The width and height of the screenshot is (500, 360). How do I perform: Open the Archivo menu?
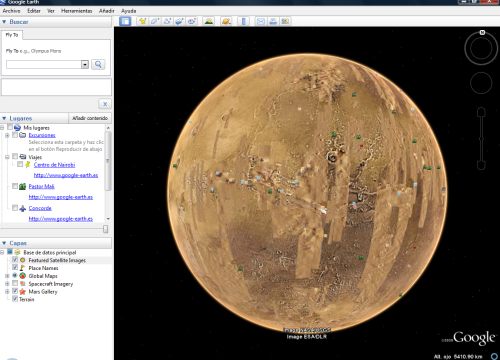click(11, 11)
